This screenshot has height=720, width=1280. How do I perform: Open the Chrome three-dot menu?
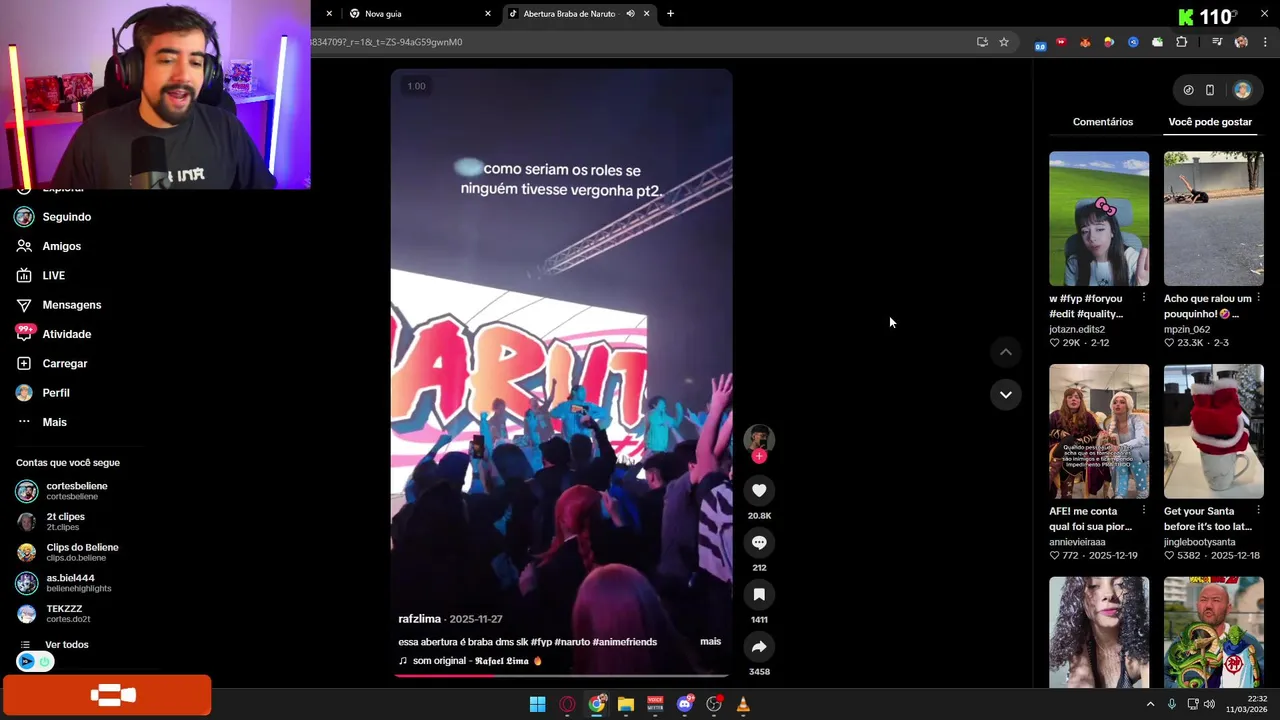1265,42
